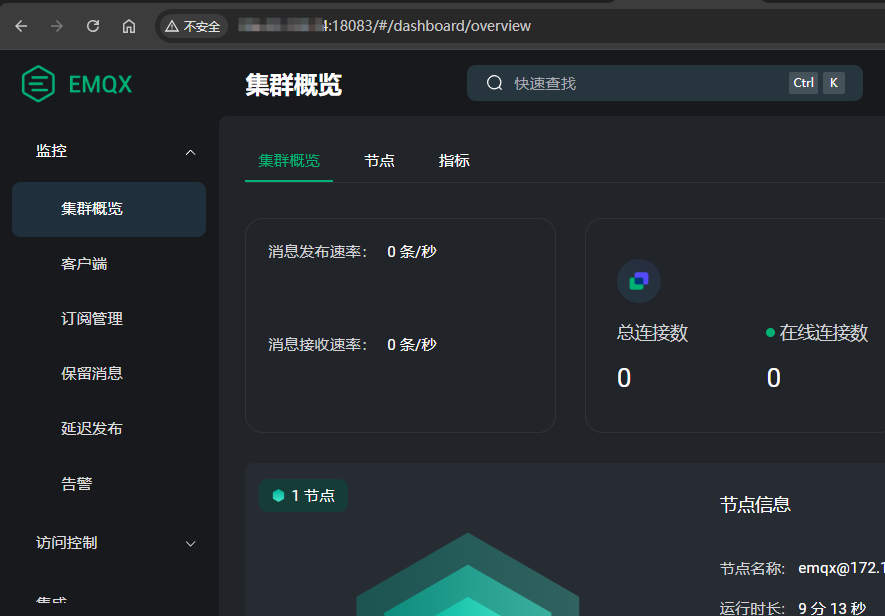
Task: Select the 集群概览 tab
Action: pos(289,160)
